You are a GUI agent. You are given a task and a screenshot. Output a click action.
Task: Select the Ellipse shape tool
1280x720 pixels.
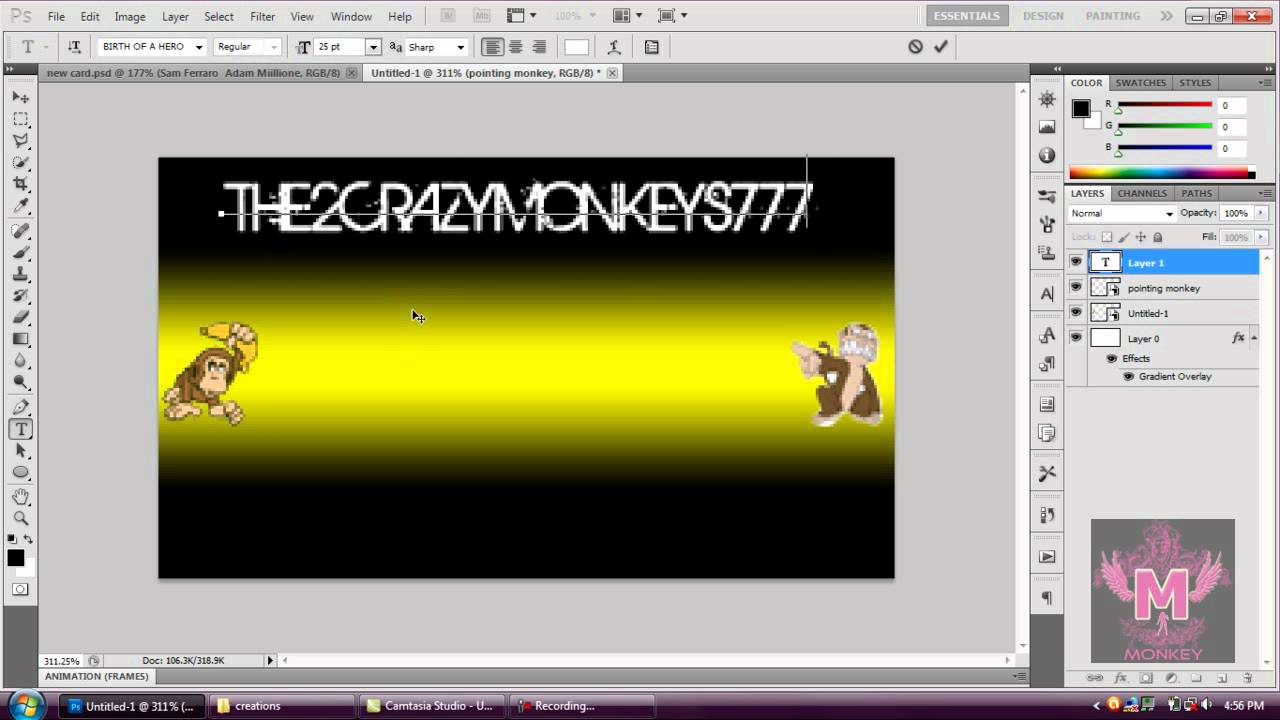[20, 472]
